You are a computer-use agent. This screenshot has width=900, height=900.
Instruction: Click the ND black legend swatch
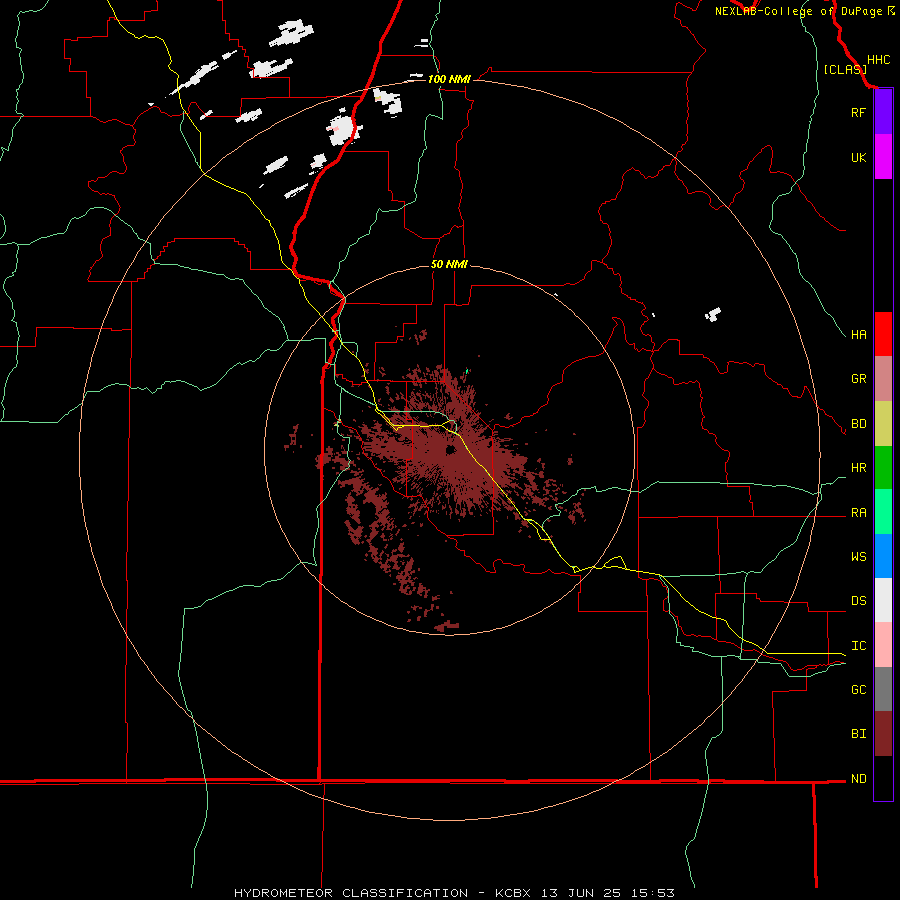point(883,778)
